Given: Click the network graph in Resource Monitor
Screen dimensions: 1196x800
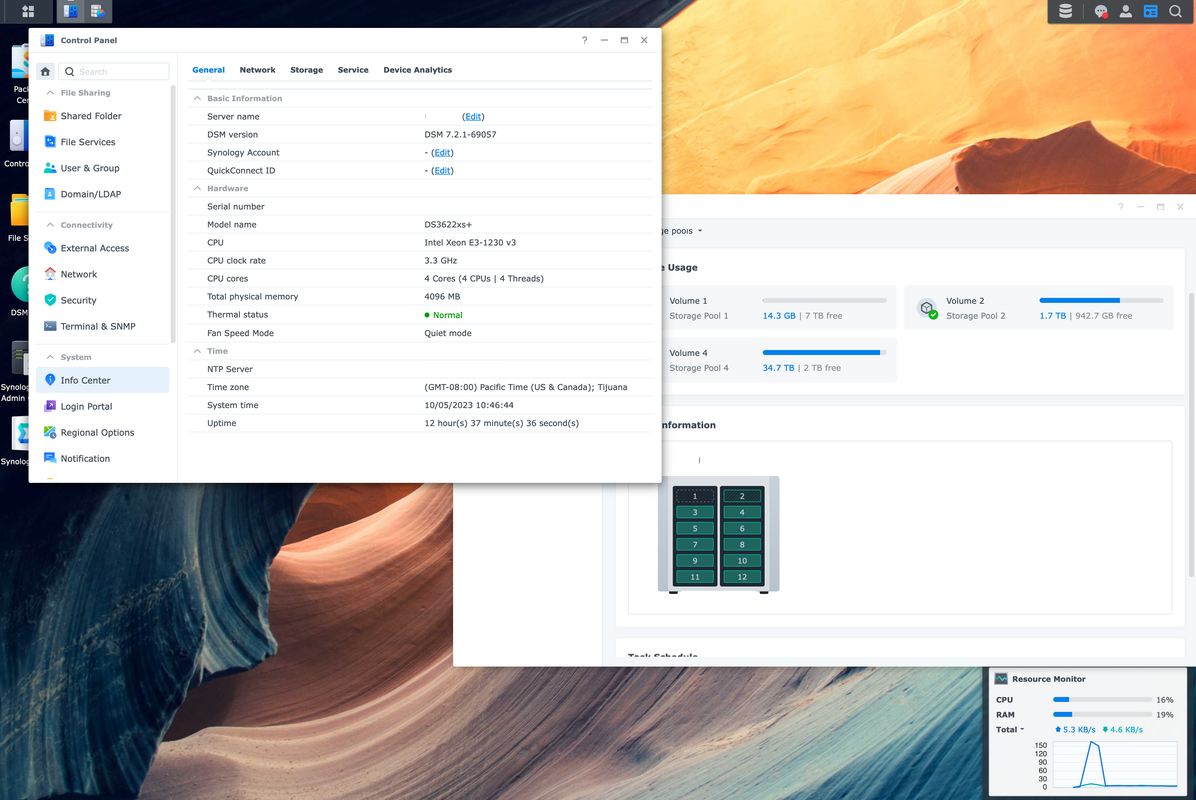Looking at the screenshot, I should 1114,765.
